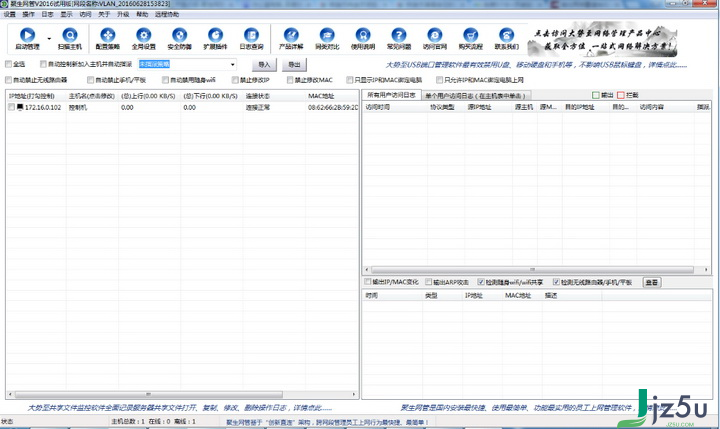Image resolution: width=720 pixels, height=429 pixels.
Task: Enable 自动禁用随身wifi checkbox
Action: 165,80
